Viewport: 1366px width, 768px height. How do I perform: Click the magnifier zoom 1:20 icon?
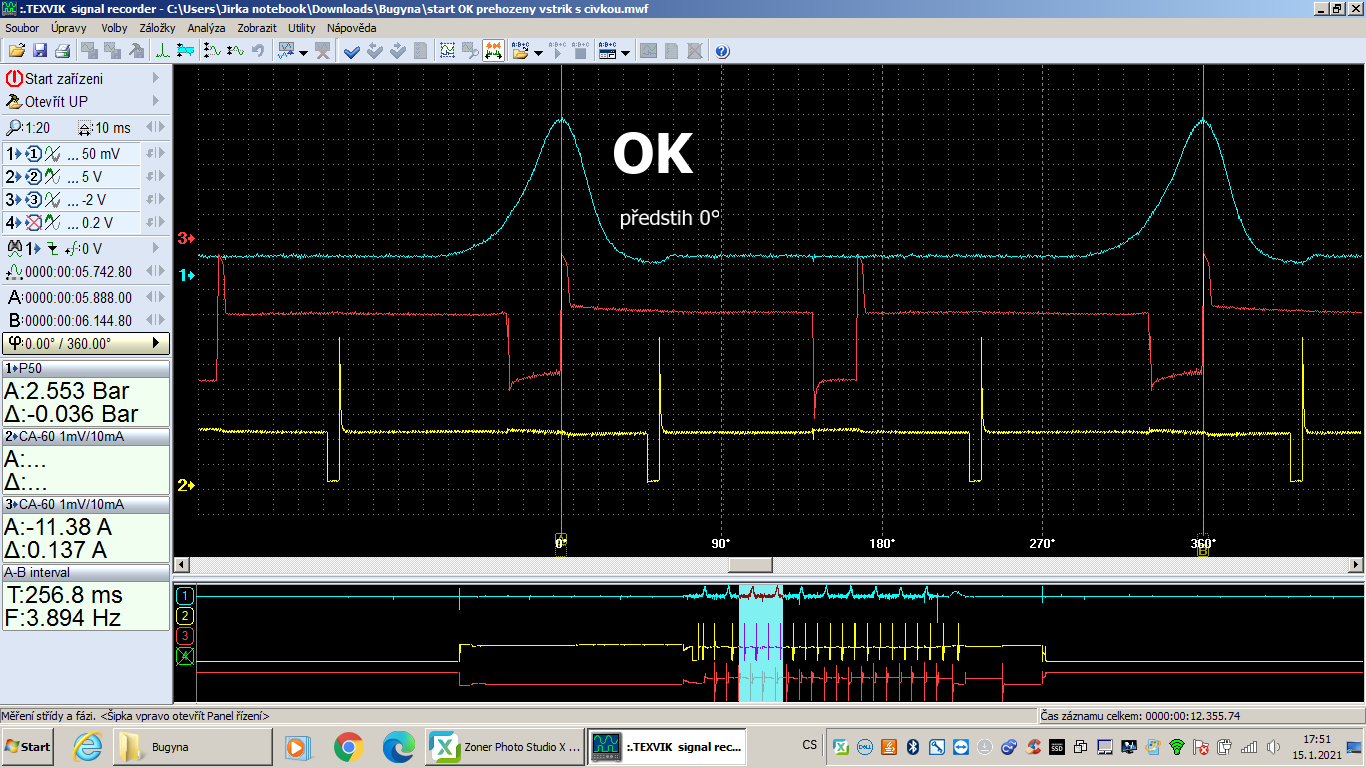point(14,128)
